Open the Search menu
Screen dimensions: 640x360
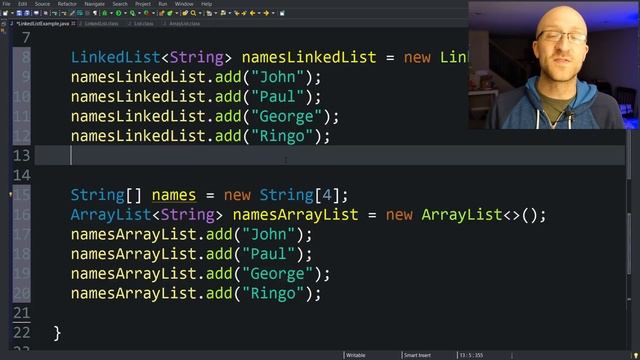tap(120, 4)
